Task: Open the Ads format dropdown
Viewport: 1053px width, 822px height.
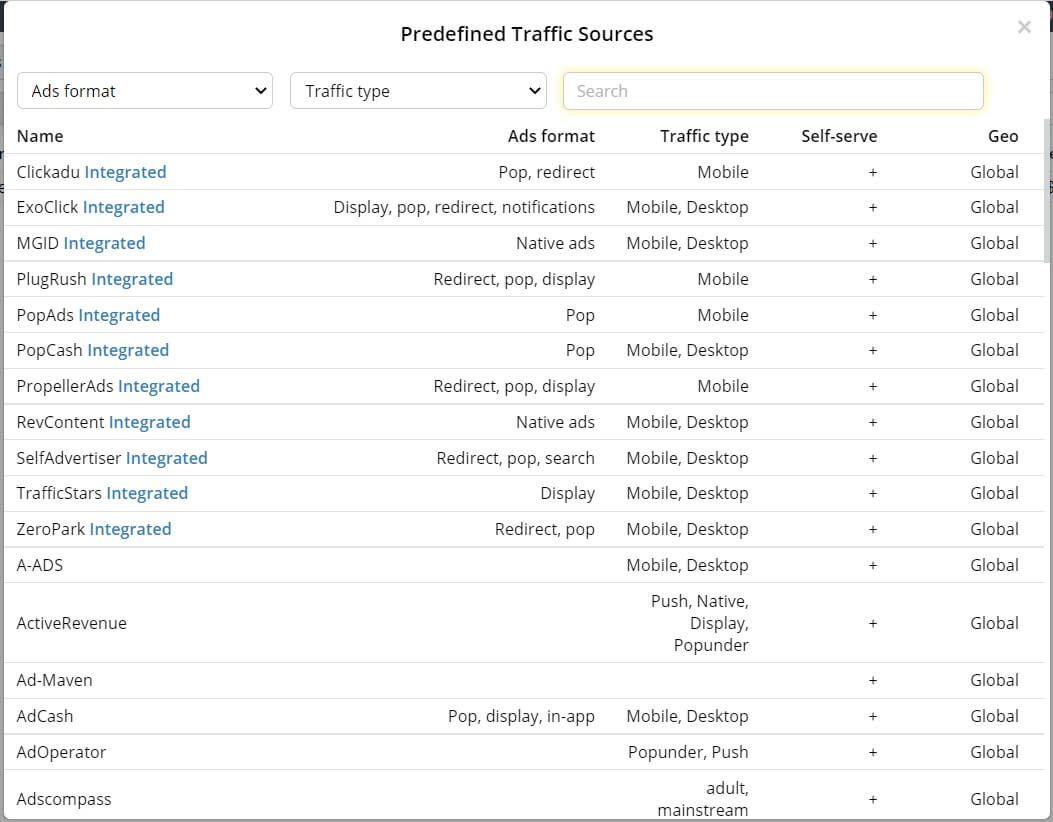Action: coord(145,91)
